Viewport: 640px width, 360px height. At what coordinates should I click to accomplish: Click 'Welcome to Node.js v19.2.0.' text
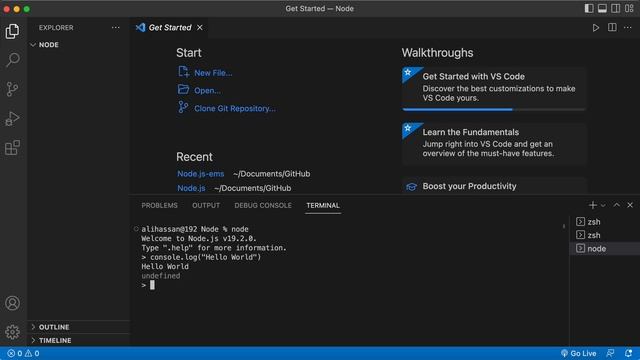coord(199,238)
